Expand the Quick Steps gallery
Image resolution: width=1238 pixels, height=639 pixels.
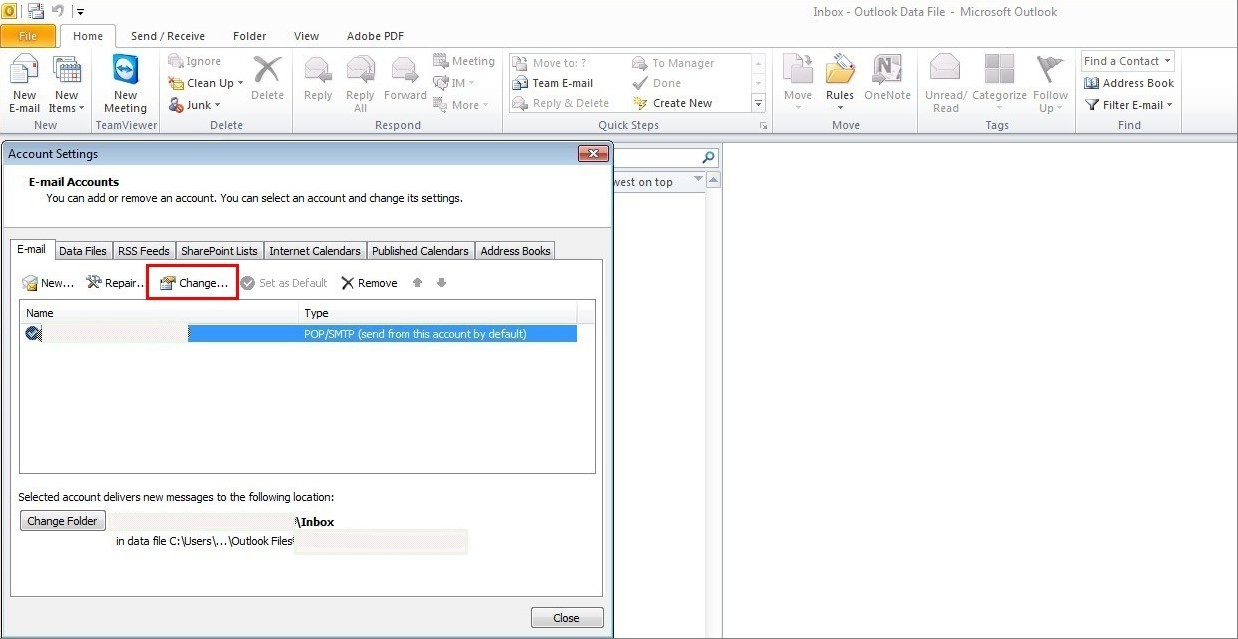click(758, 104)
